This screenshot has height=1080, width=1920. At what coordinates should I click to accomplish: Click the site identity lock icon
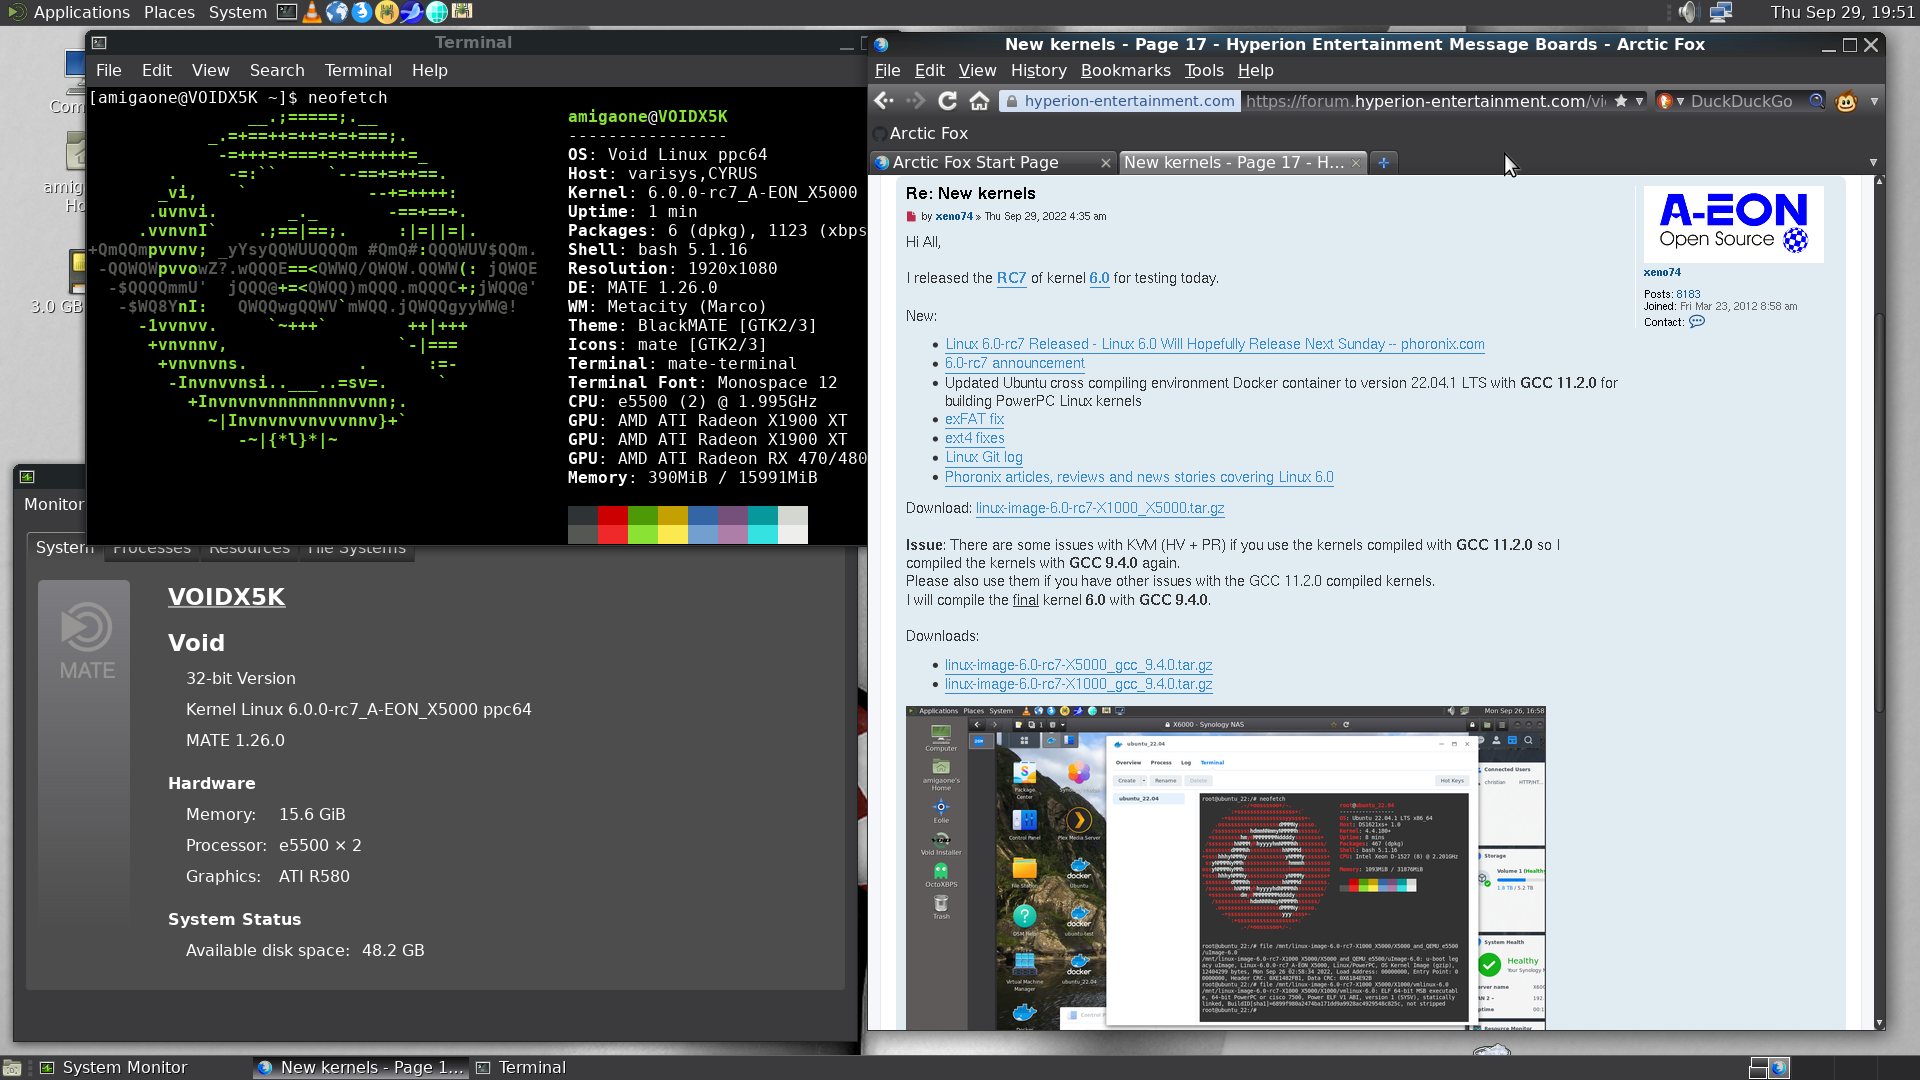pyautogui.click(x=1011, y=102)
